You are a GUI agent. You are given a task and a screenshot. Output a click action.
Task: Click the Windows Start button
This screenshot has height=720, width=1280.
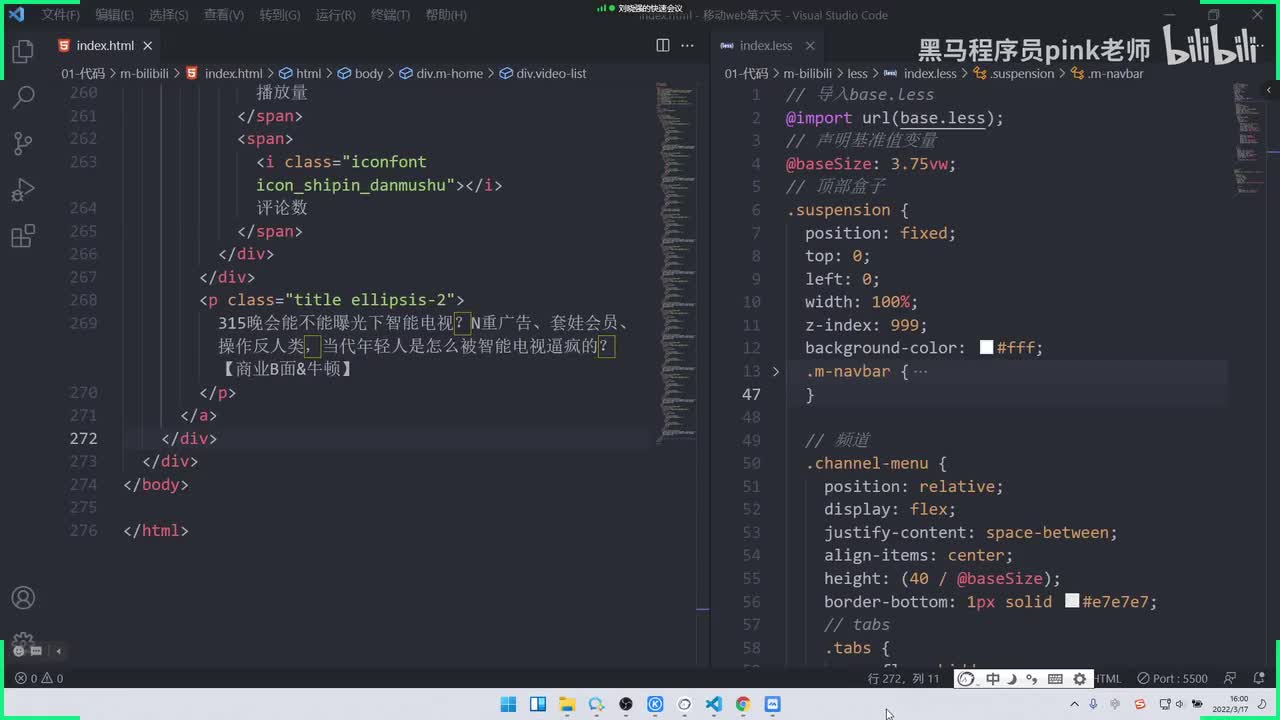508,704
